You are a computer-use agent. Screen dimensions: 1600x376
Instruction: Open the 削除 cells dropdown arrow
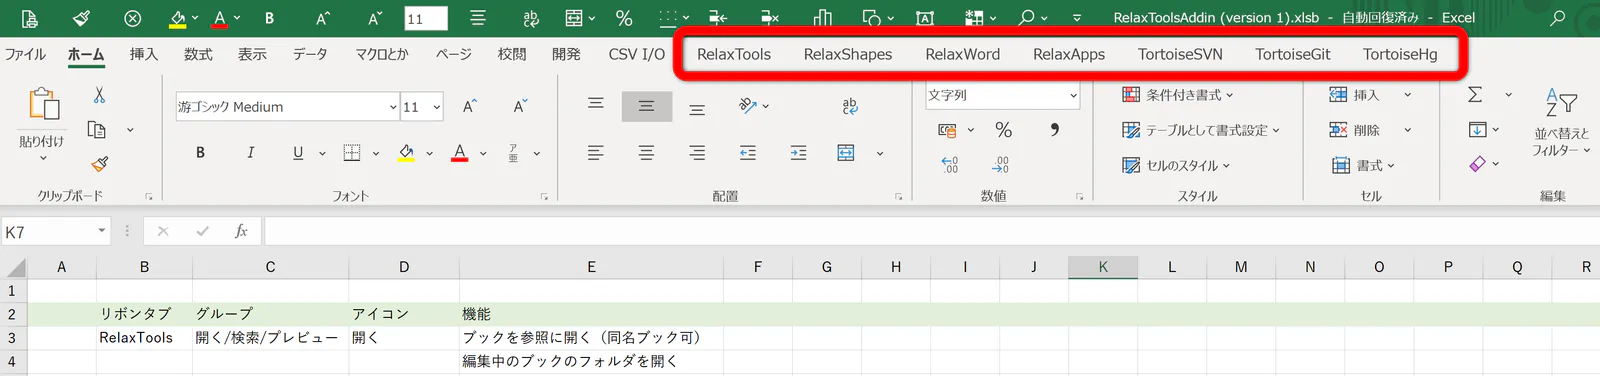1407,130
